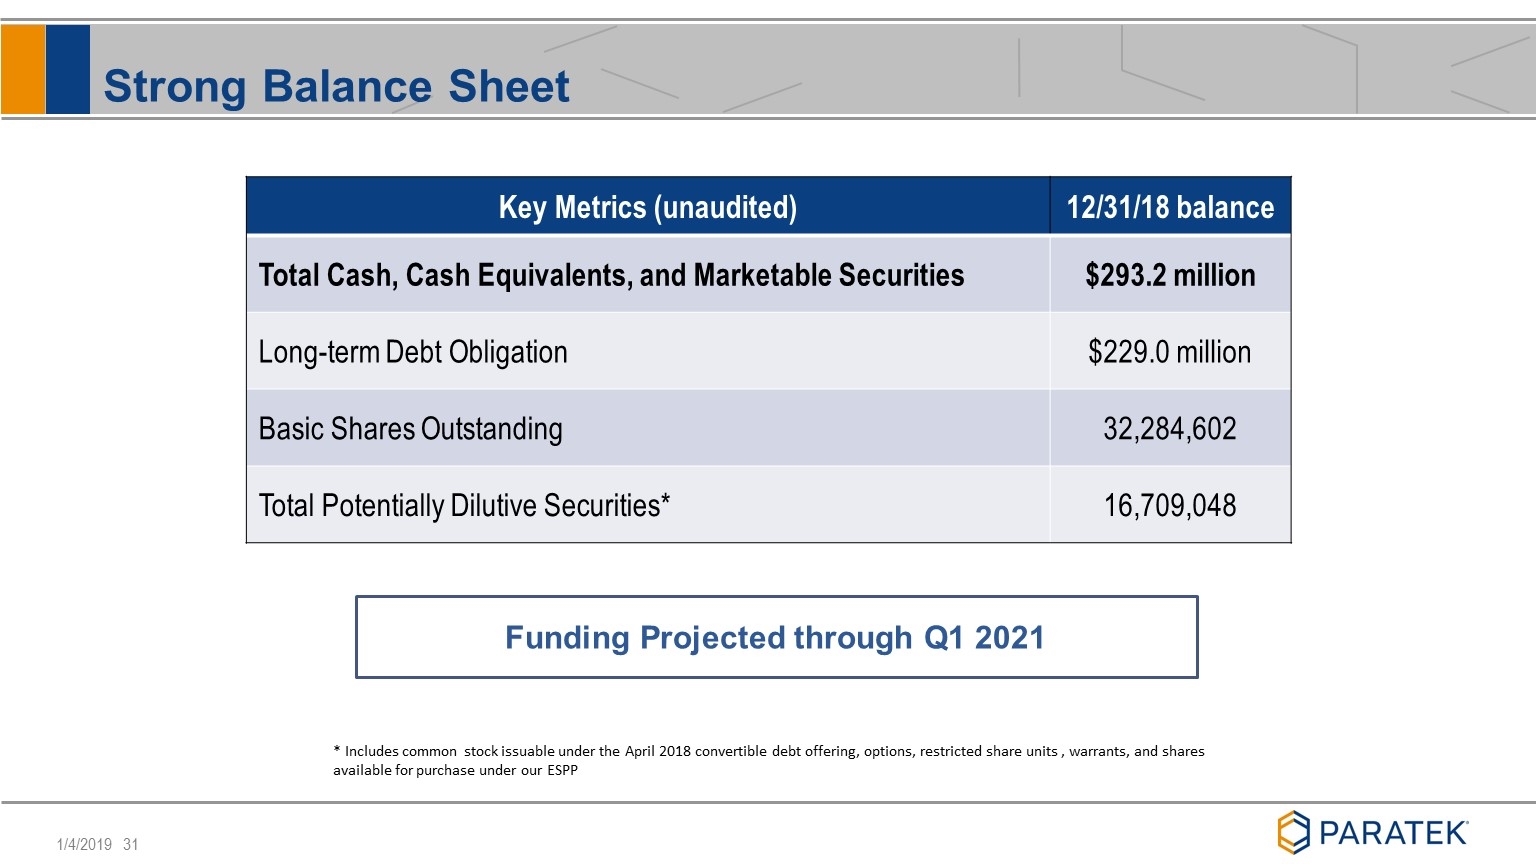
Task: Select the footnote beginning '* Includes common stock issuable'
Action: point(768,760)
